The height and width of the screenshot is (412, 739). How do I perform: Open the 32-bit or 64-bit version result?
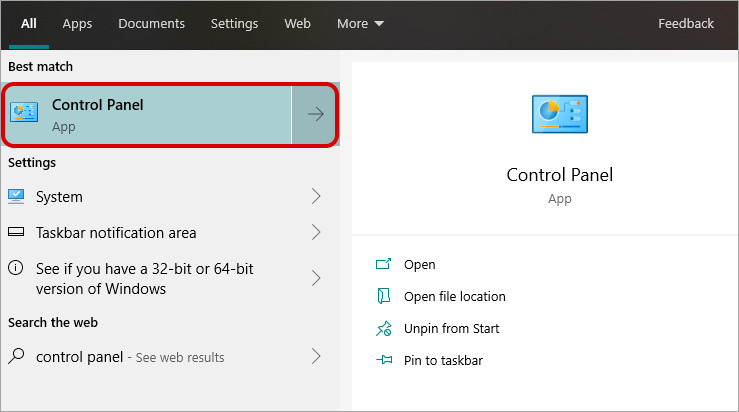pyautogui.click(x=164, y=279)
